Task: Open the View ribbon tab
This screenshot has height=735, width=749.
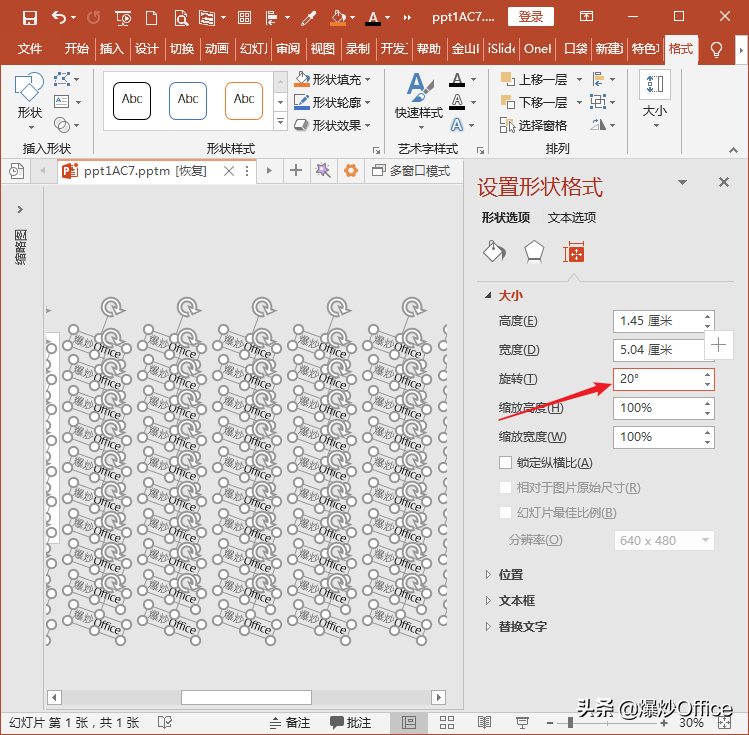Action: (322, 49)
